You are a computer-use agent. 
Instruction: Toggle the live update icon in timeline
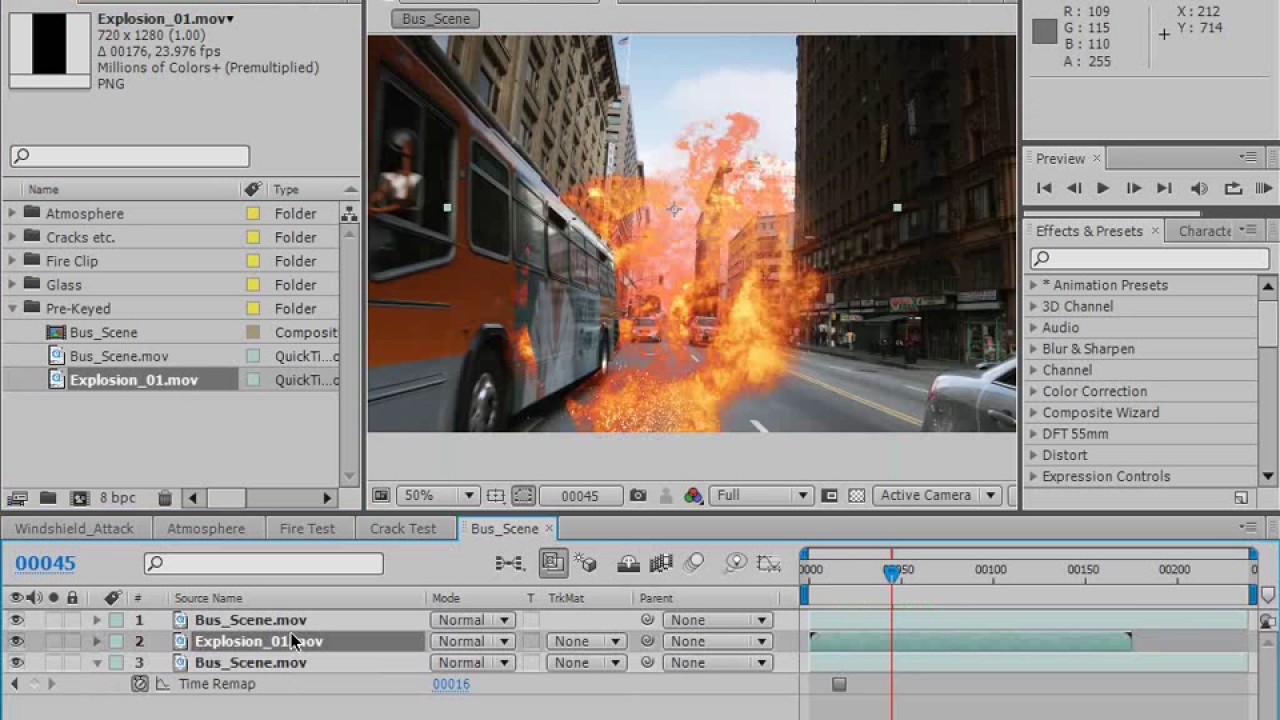[x=552, y=563]
